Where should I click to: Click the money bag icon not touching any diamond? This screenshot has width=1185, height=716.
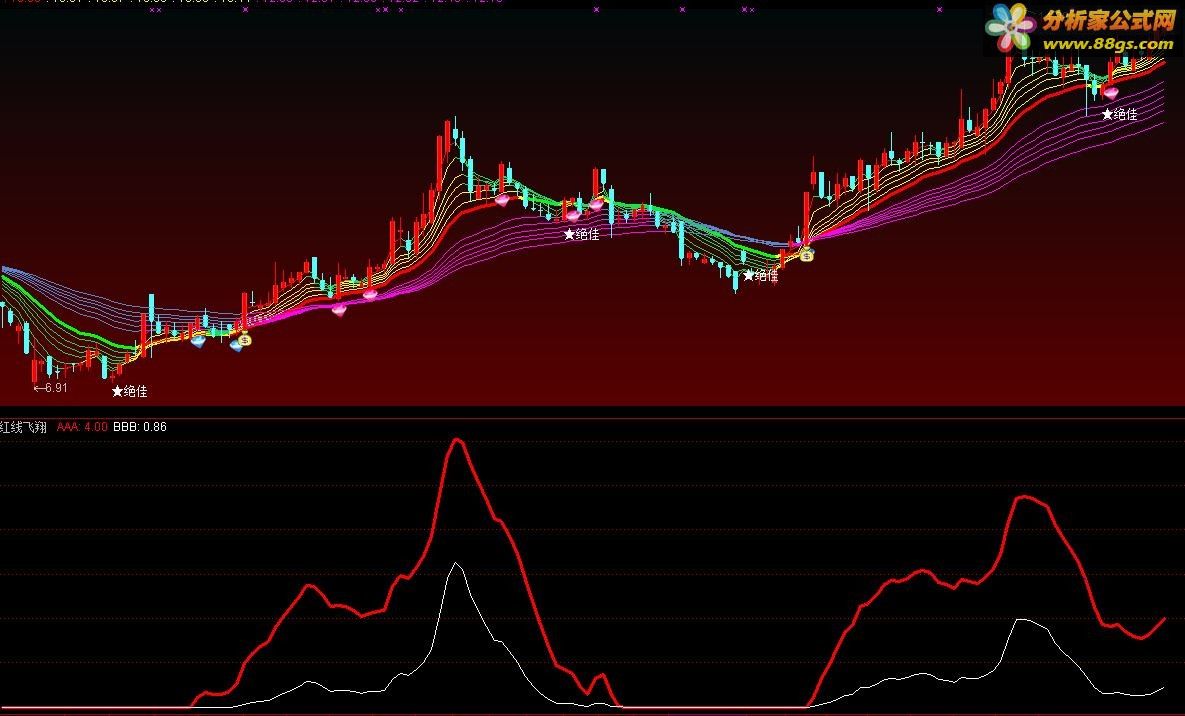coord(806,255)
